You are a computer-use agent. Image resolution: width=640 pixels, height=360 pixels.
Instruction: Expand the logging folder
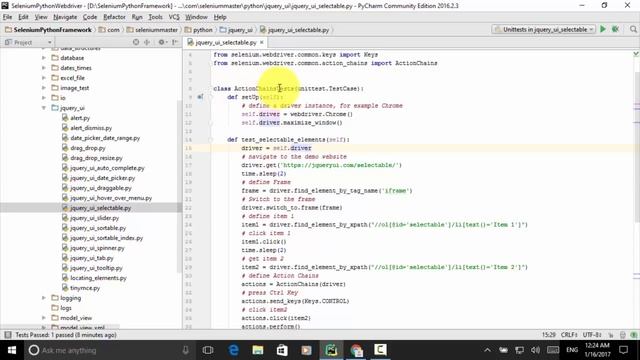point(44,298)
